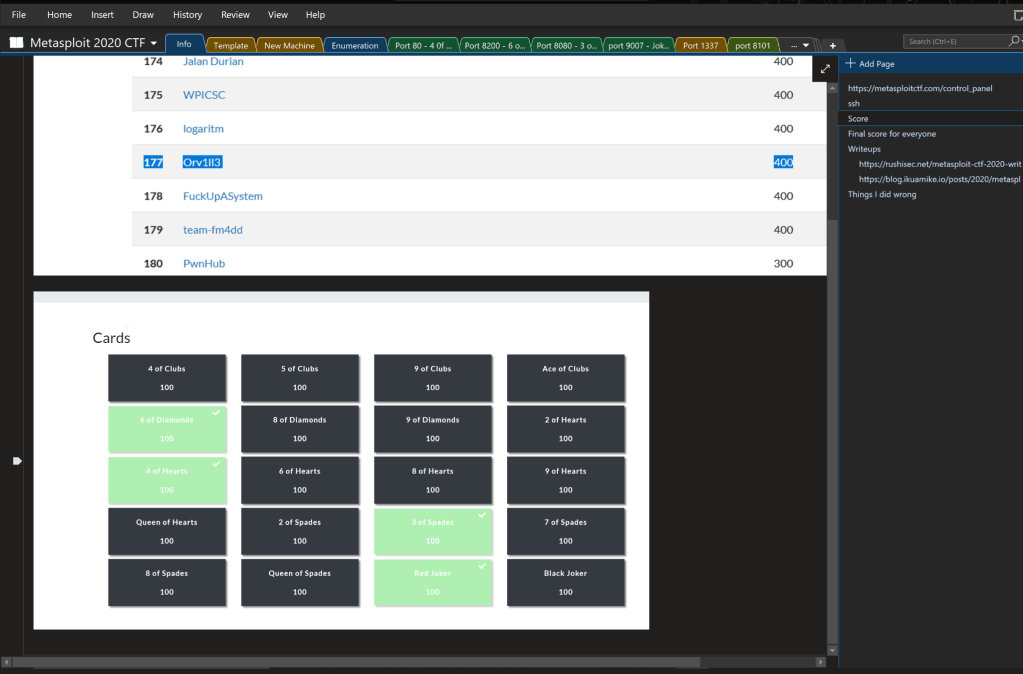Click the vertical scrollbar down arrow

tap(832, 649)
